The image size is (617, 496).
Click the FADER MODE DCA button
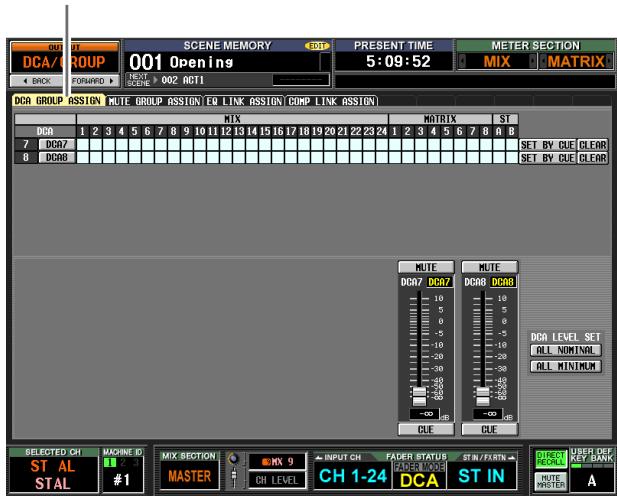point(419,476)
